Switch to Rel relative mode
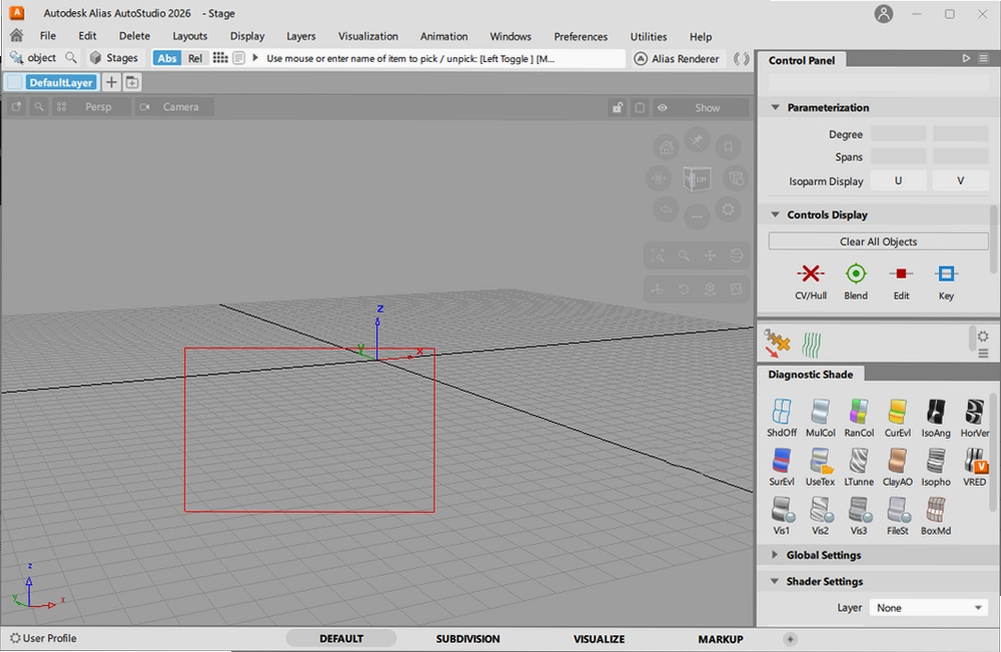1001x652 pixels. point(195,58)
